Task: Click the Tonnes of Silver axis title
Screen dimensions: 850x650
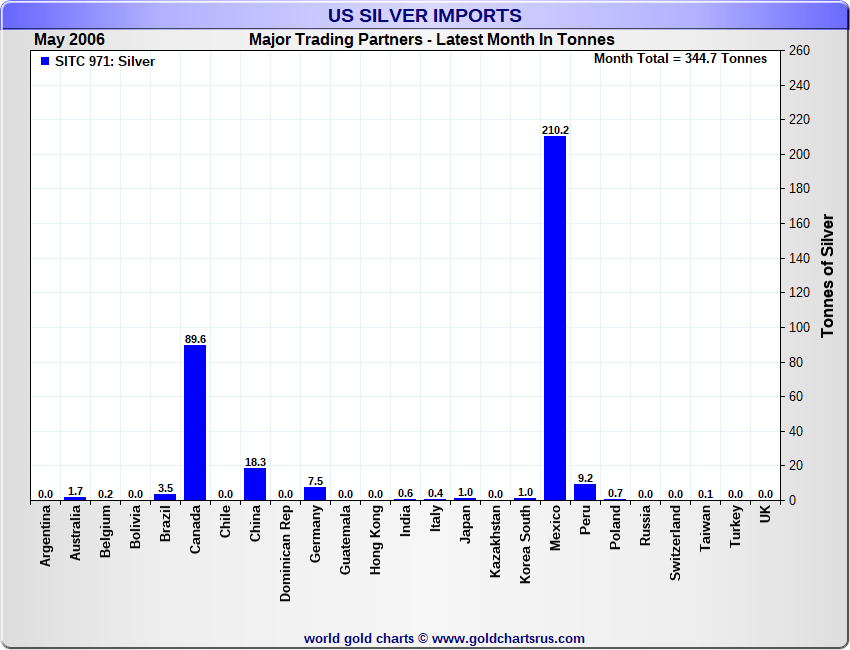Action: 827,275
